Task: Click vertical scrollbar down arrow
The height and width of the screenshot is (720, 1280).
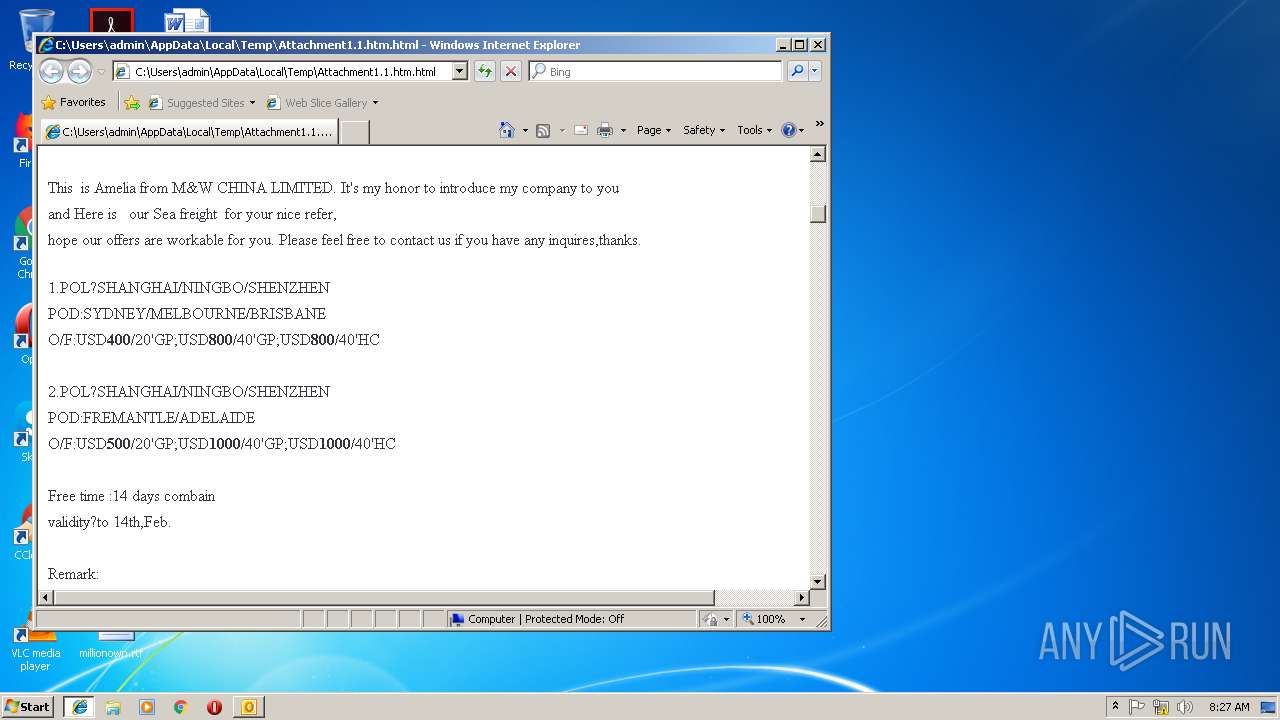Action: pos(817,581)
